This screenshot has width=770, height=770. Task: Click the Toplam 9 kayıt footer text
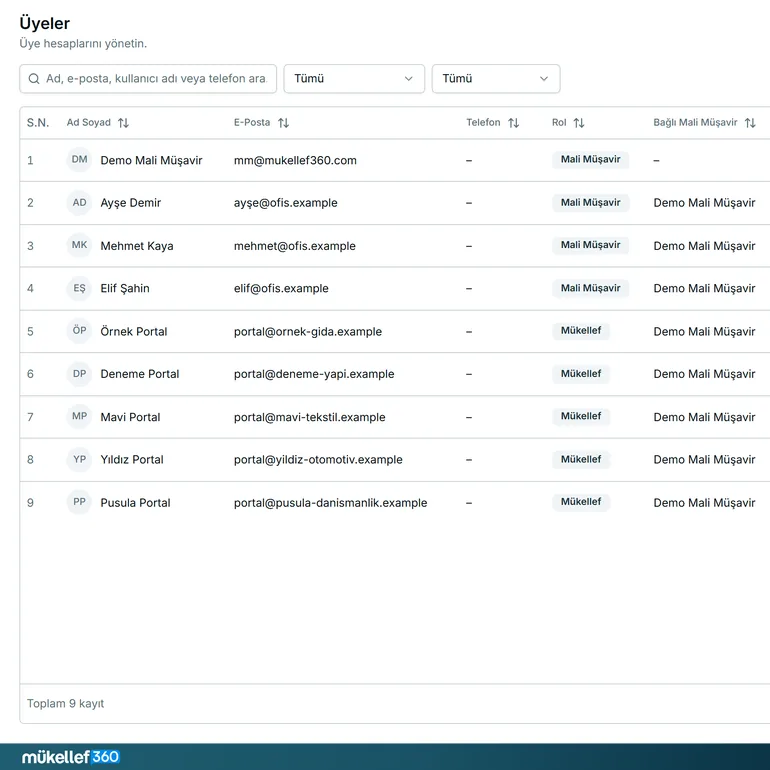pos(65,704)
